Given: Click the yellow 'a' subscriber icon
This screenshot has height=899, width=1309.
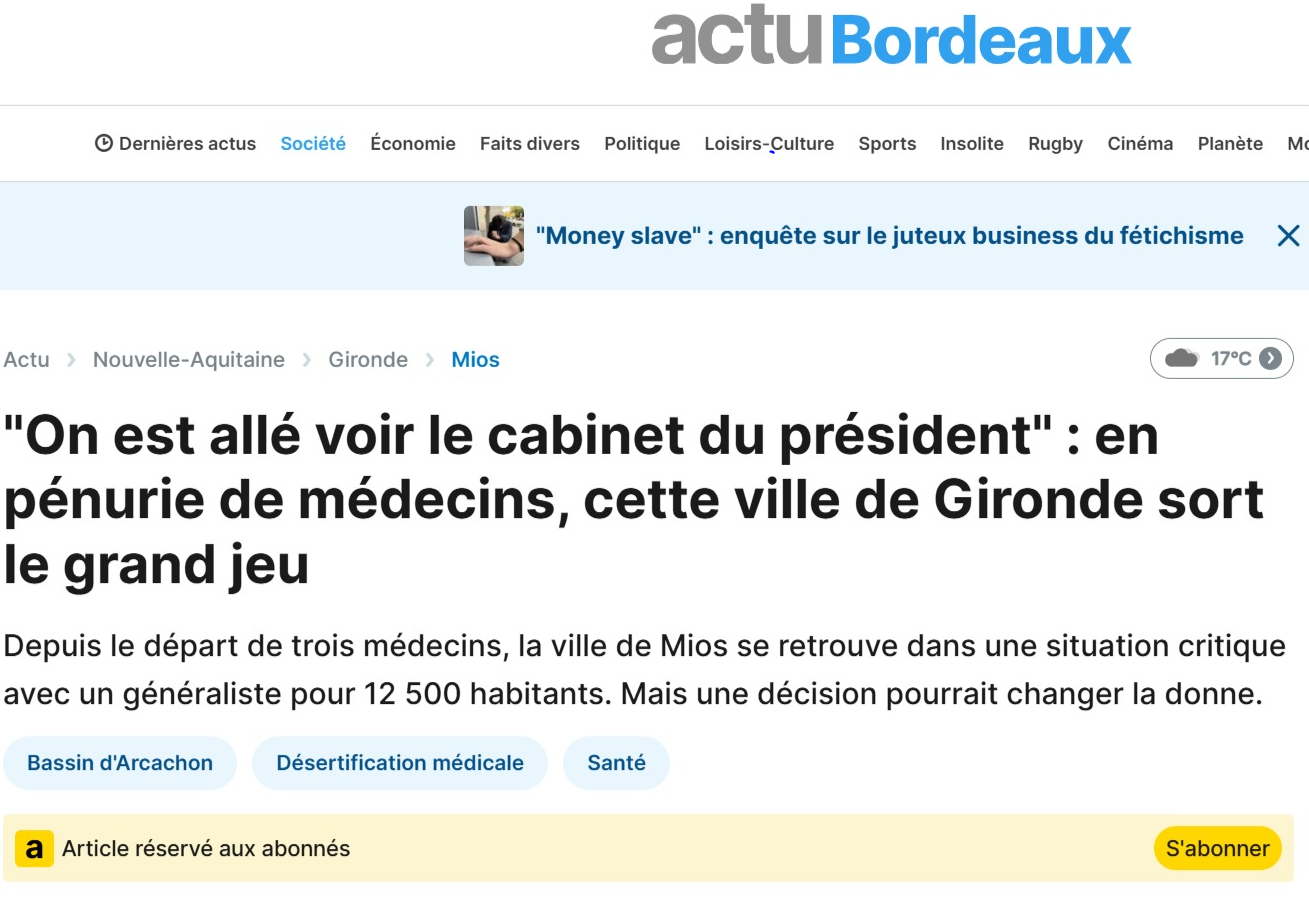Looking at the screenshot, I should pyautogui.click(x=34, y=849).
